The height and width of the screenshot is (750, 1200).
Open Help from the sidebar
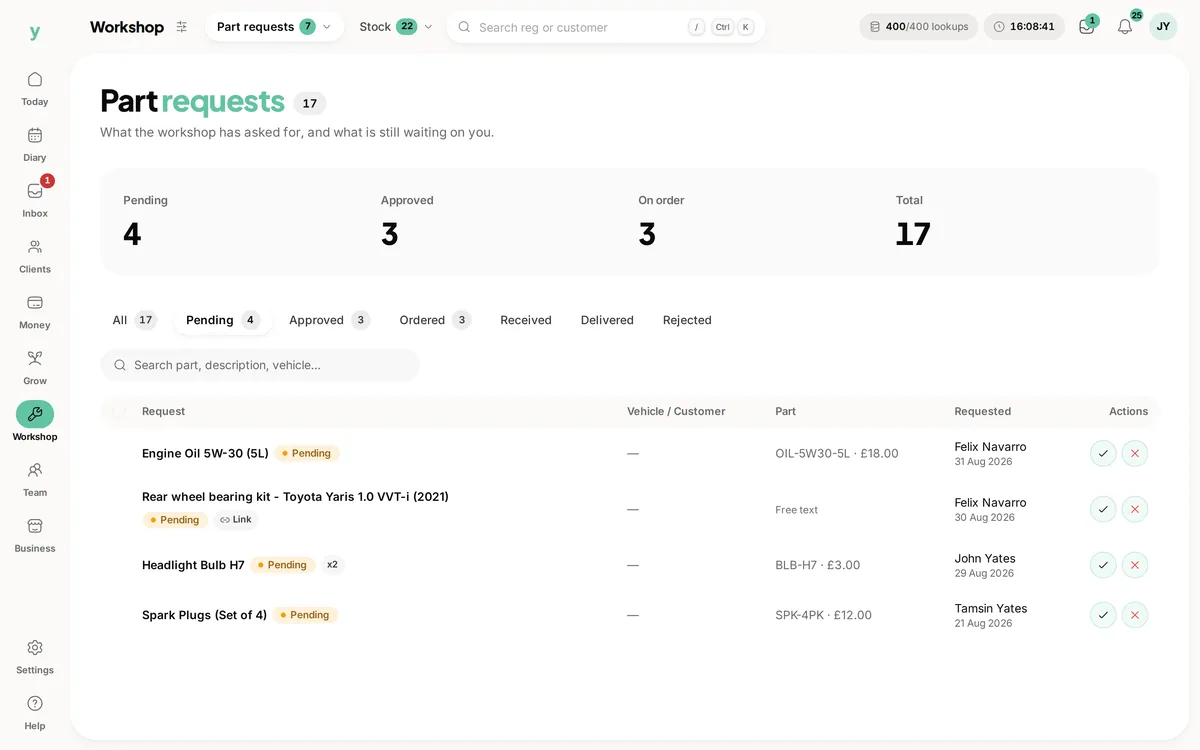pyautogui.click(x=35, y=713)
